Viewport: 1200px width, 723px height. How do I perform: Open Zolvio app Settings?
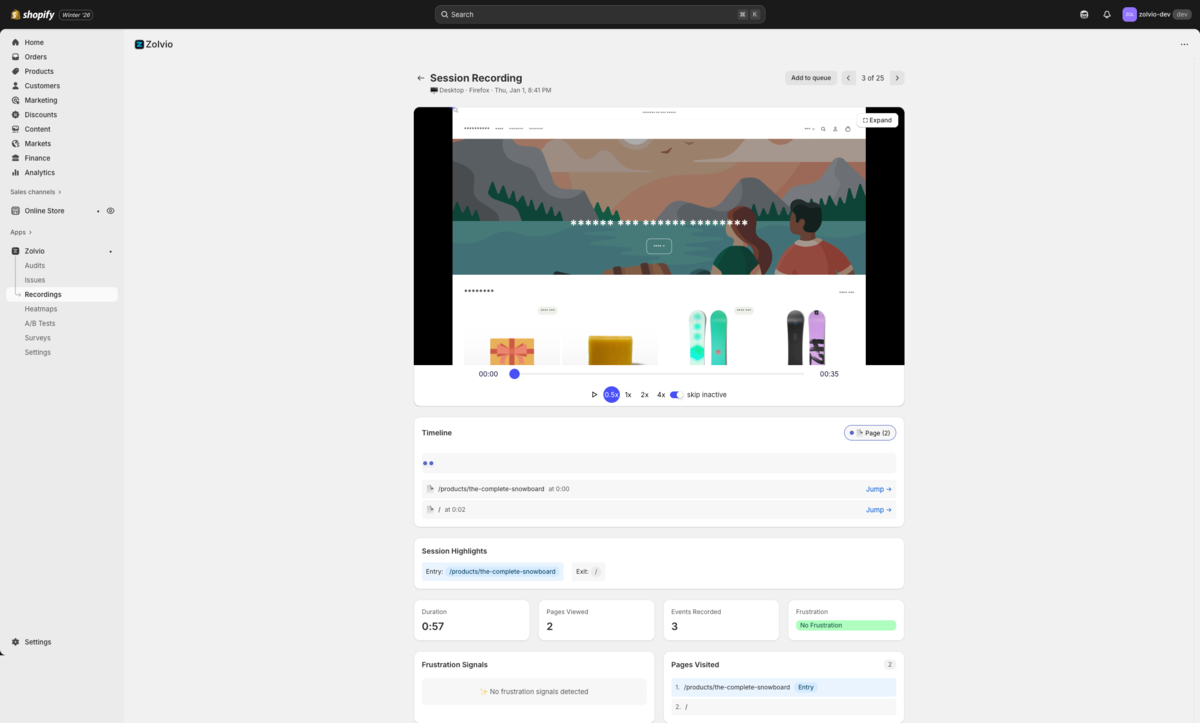pos(37,351)
